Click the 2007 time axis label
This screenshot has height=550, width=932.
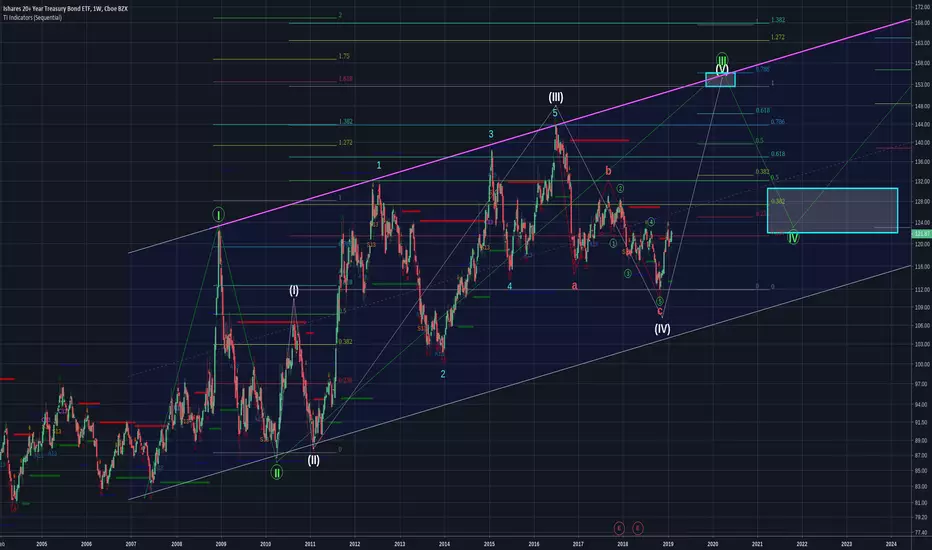[131, 544]
